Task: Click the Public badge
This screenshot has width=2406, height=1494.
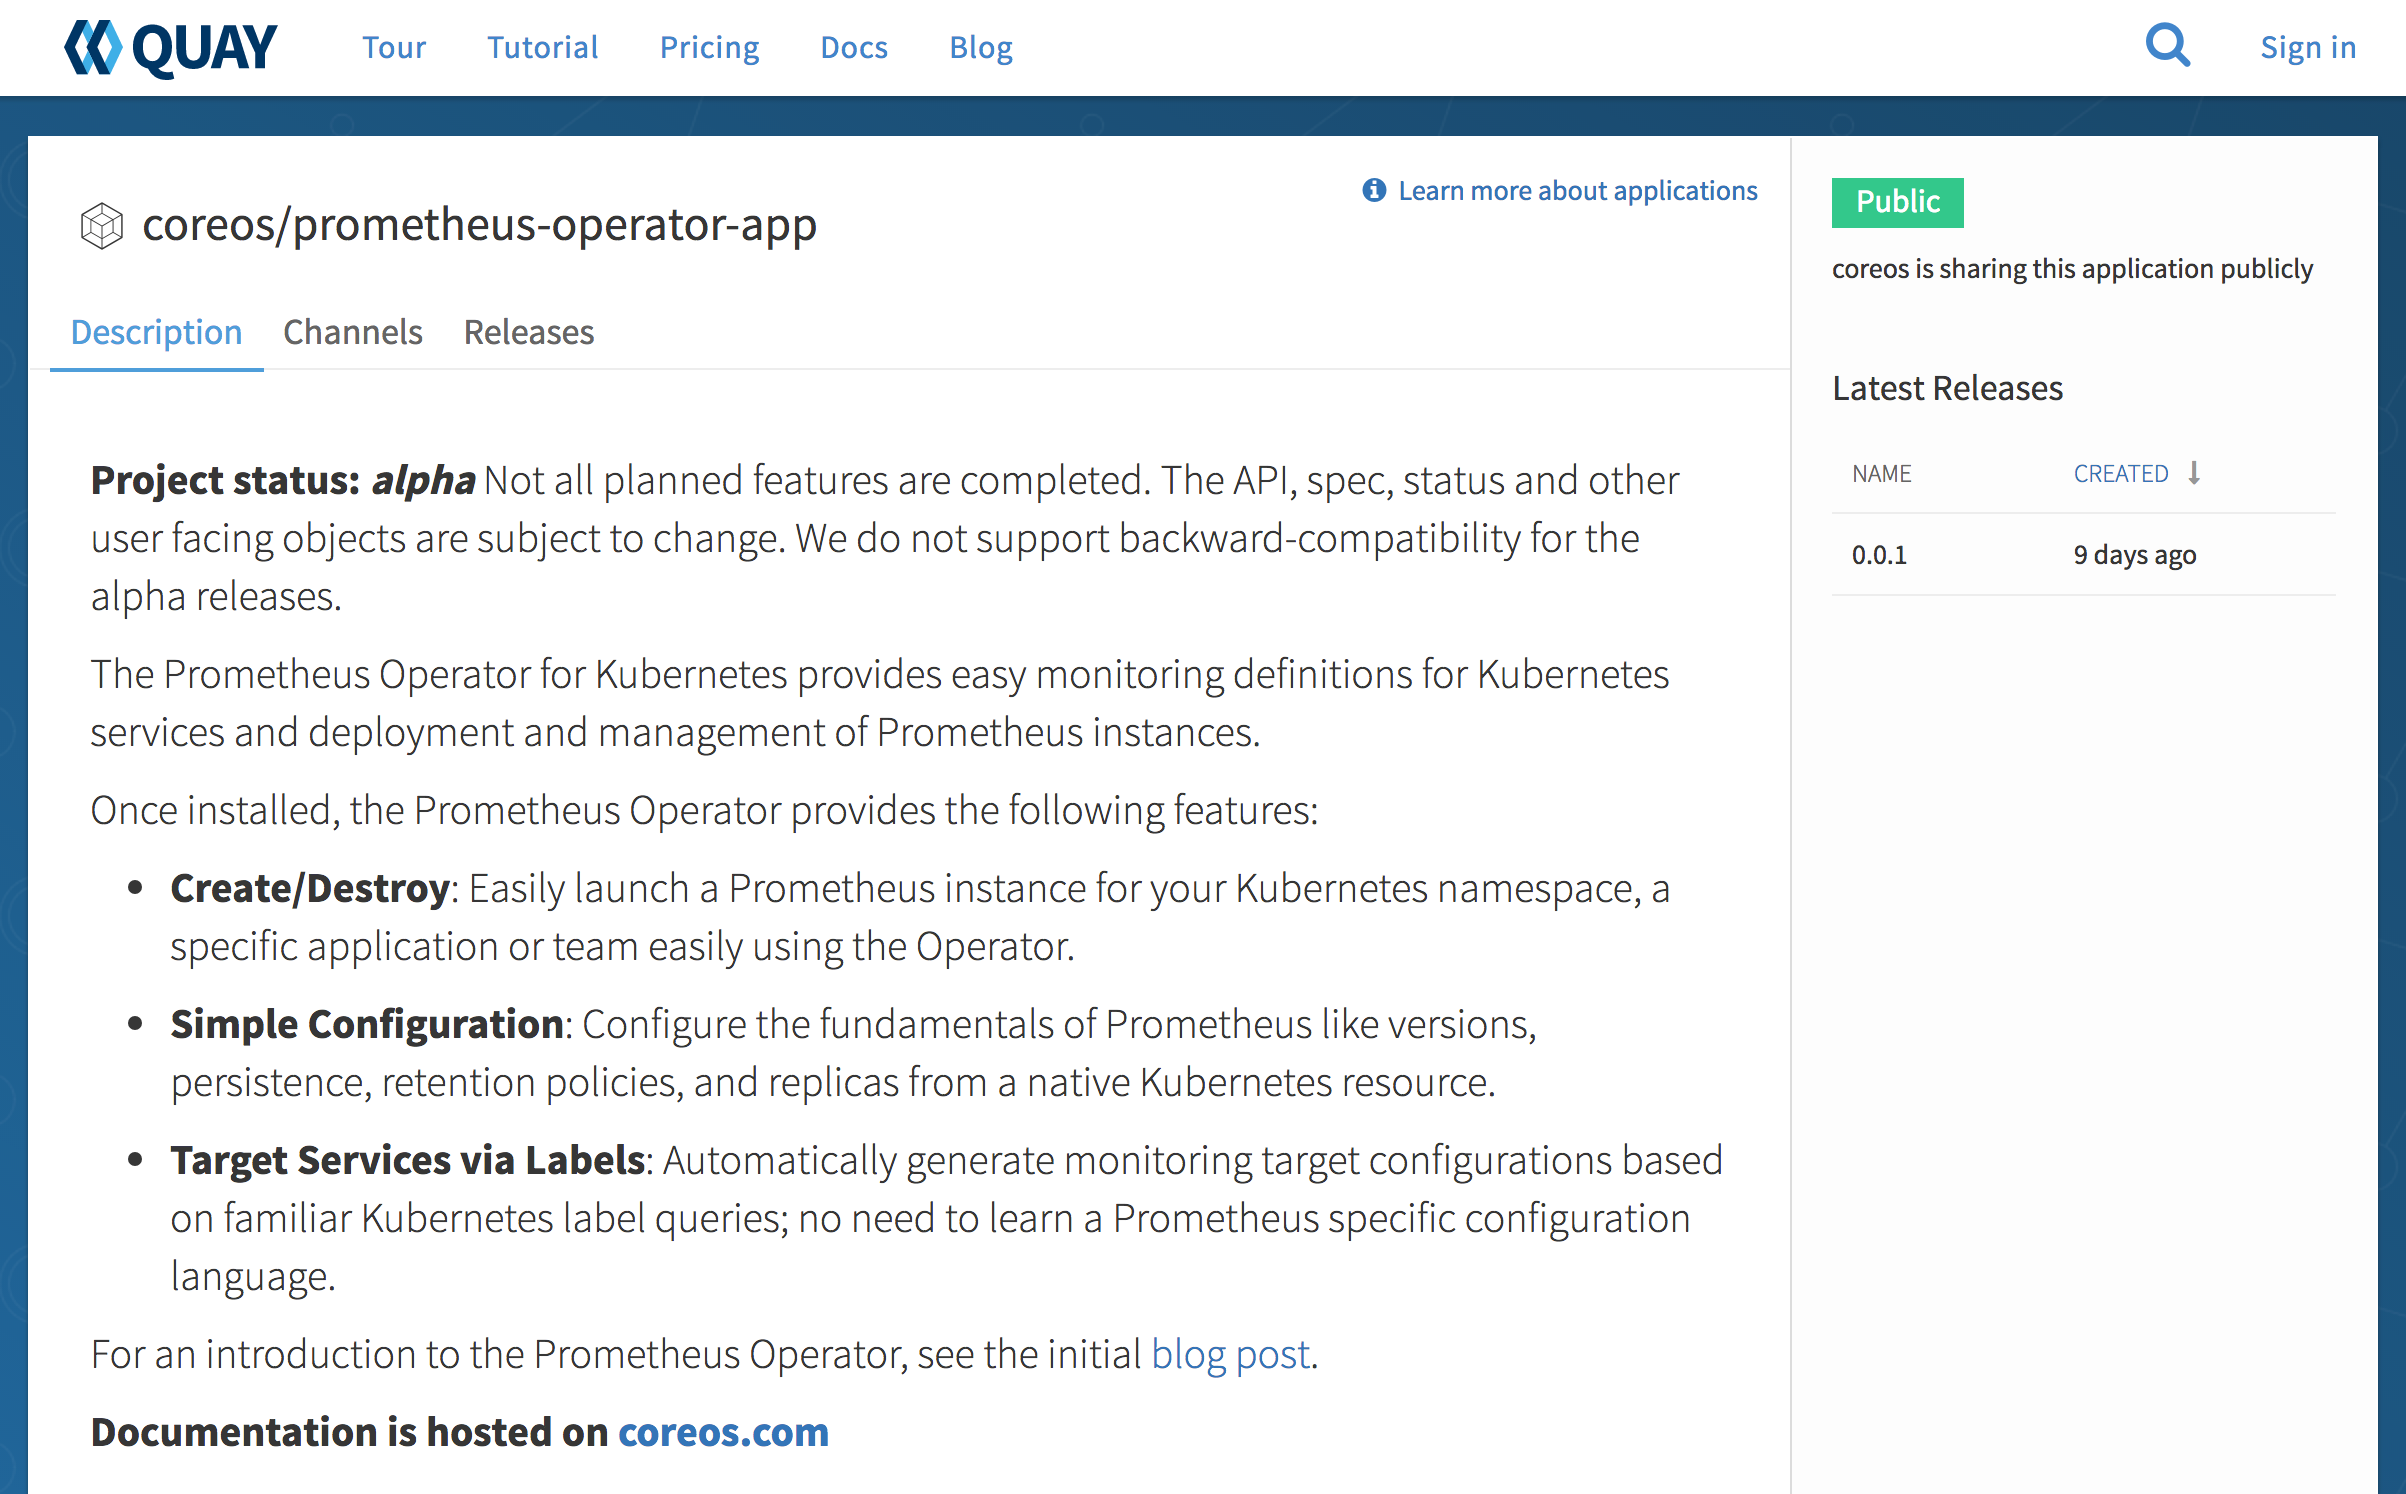Action: coord(1898,202)
